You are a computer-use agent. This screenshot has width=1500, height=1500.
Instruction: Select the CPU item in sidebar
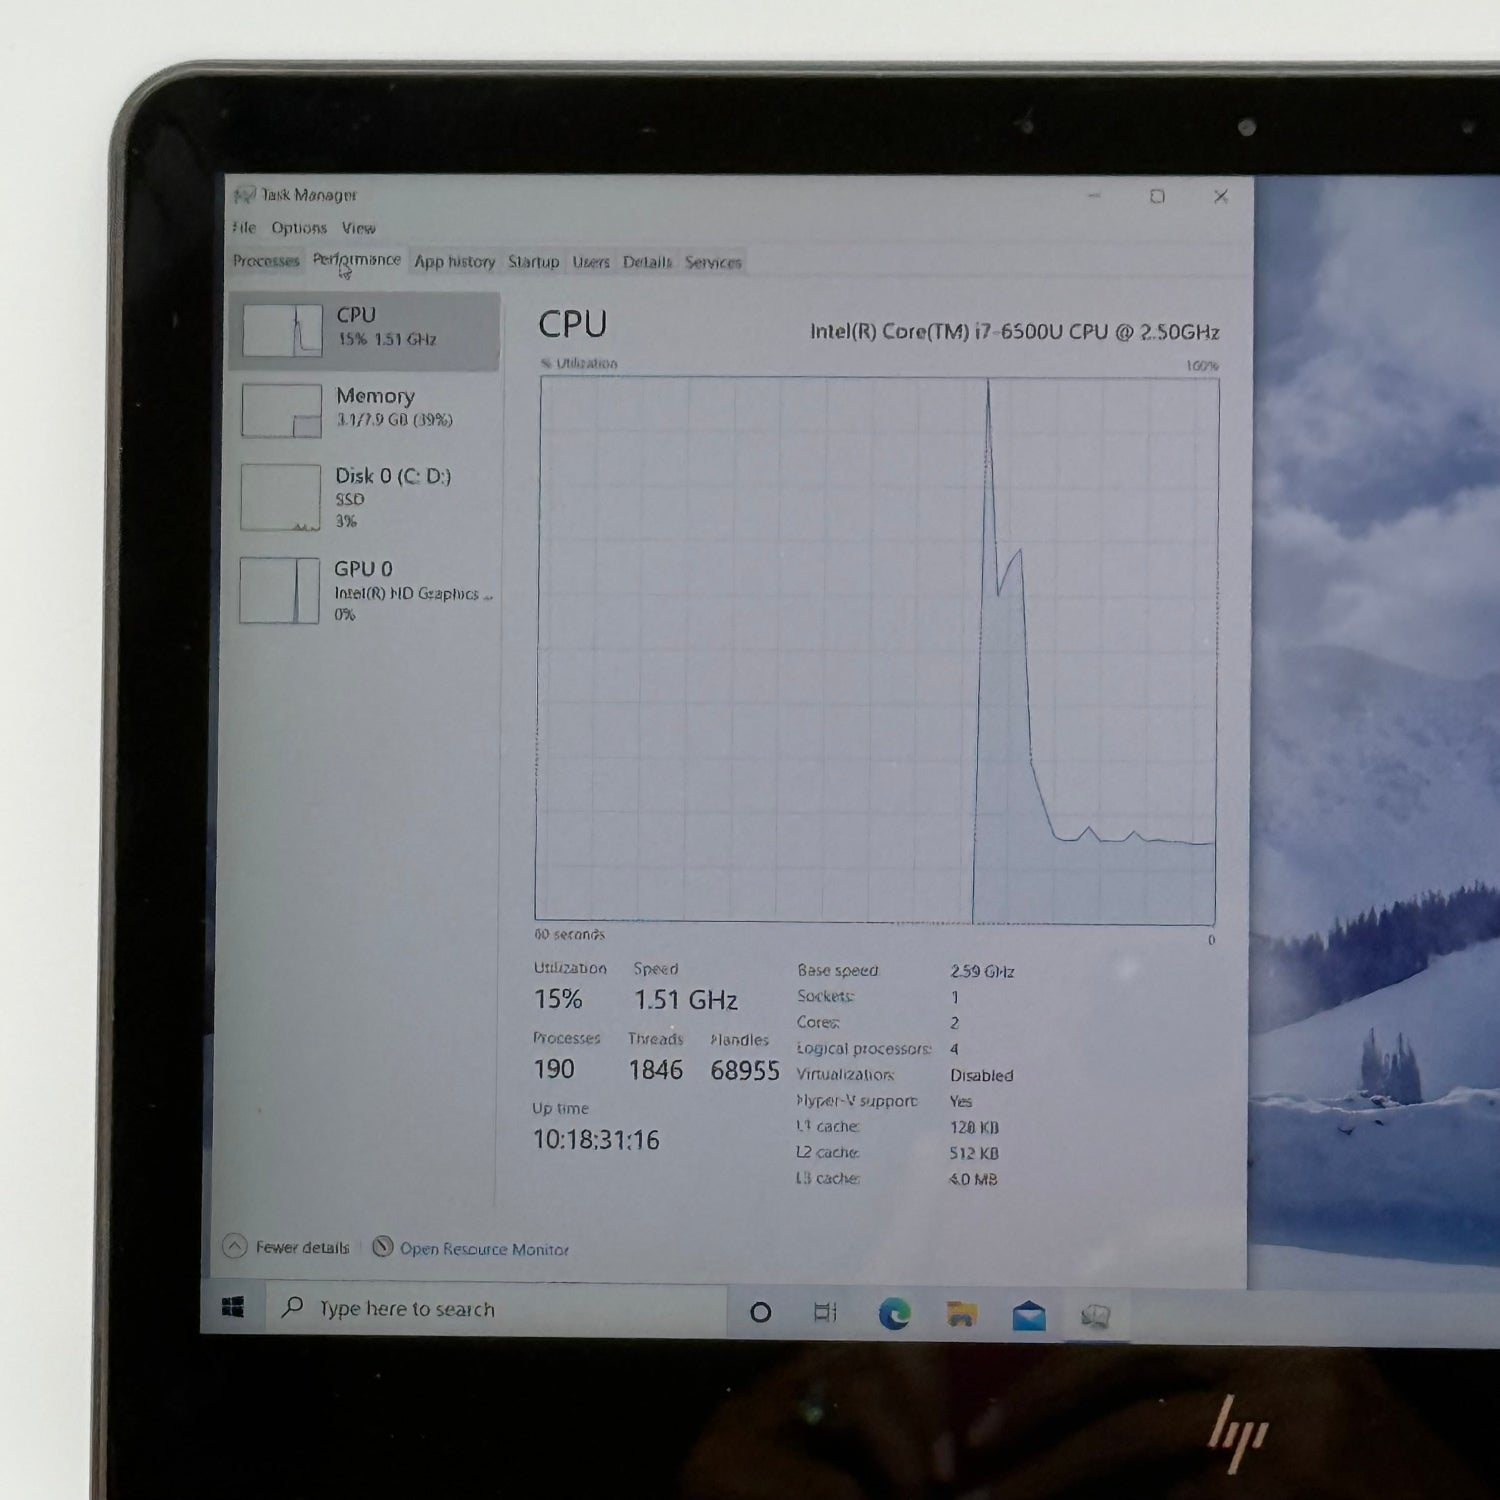pyautogui.click(x=365, y=331)
